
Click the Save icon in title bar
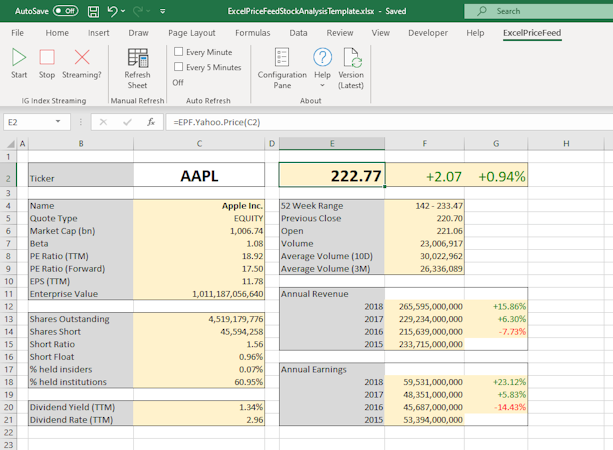pos(91,11)
